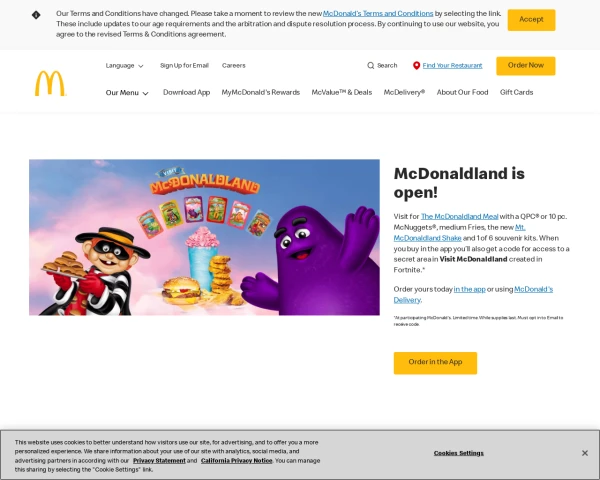Image resolution: width=600 pixels, height=480 pixels.
Task: Click the search magnifier icon
Action: 370,65
